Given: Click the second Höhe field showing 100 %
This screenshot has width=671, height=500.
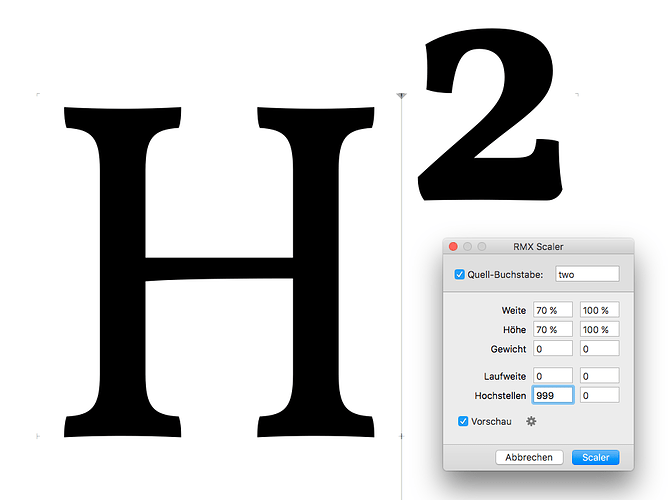Looking at the screenshot, I should [x=600, y=329].
